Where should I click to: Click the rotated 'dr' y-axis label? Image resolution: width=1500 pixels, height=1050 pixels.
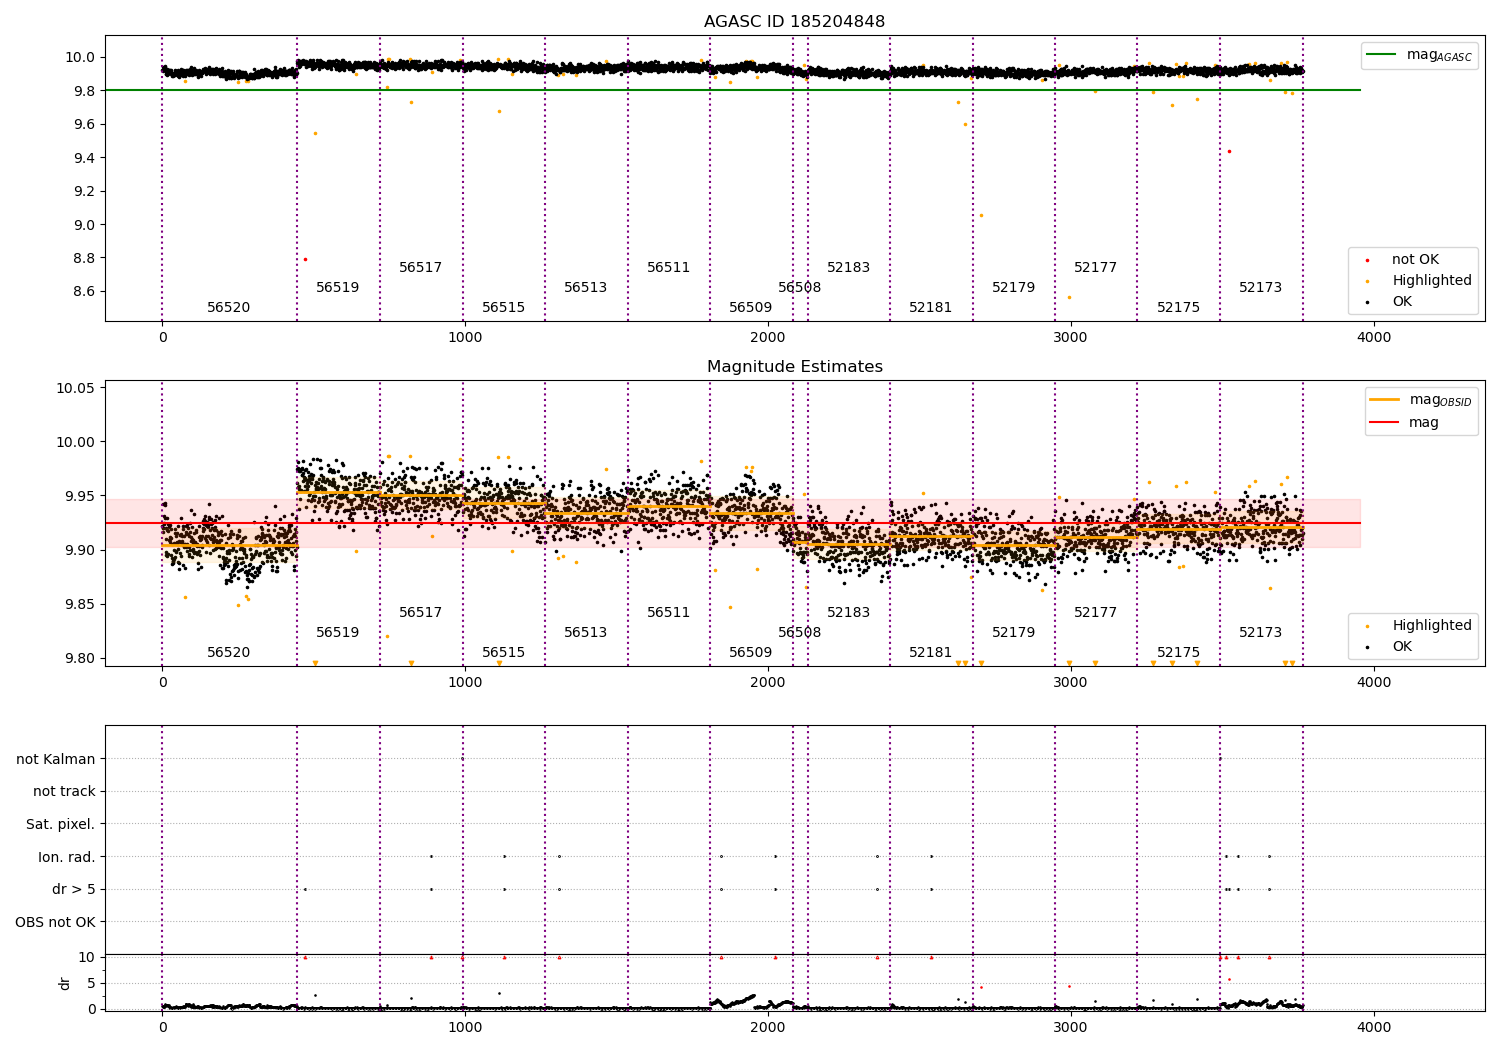click(65, 983)
